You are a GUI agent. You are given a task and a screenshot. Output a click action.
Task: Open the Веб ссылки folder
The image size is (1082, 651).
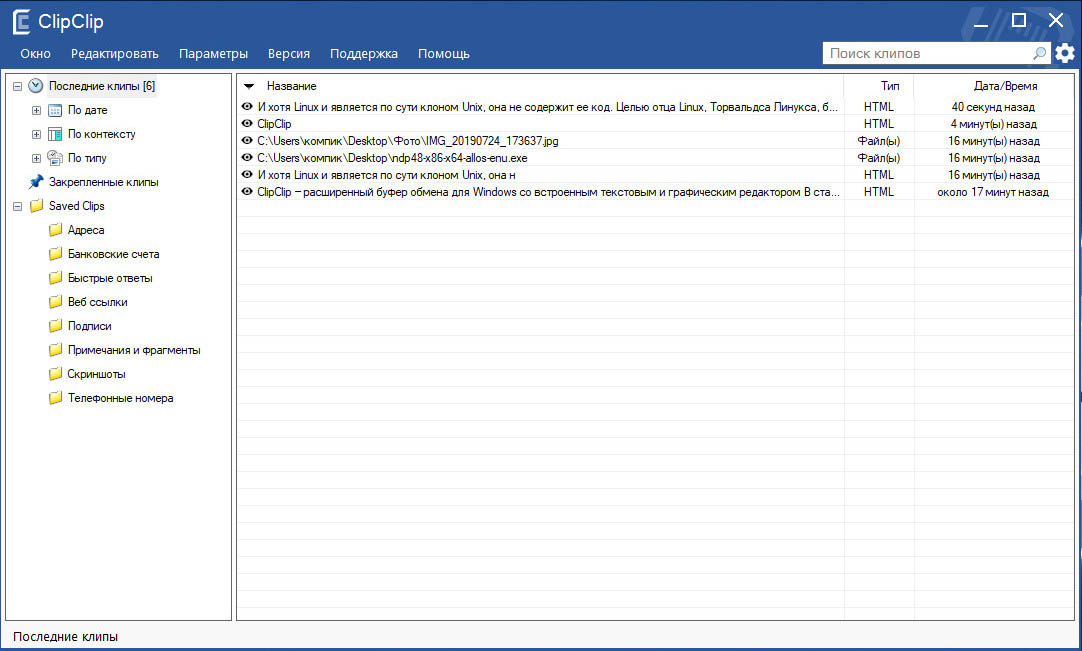[97, 302]
